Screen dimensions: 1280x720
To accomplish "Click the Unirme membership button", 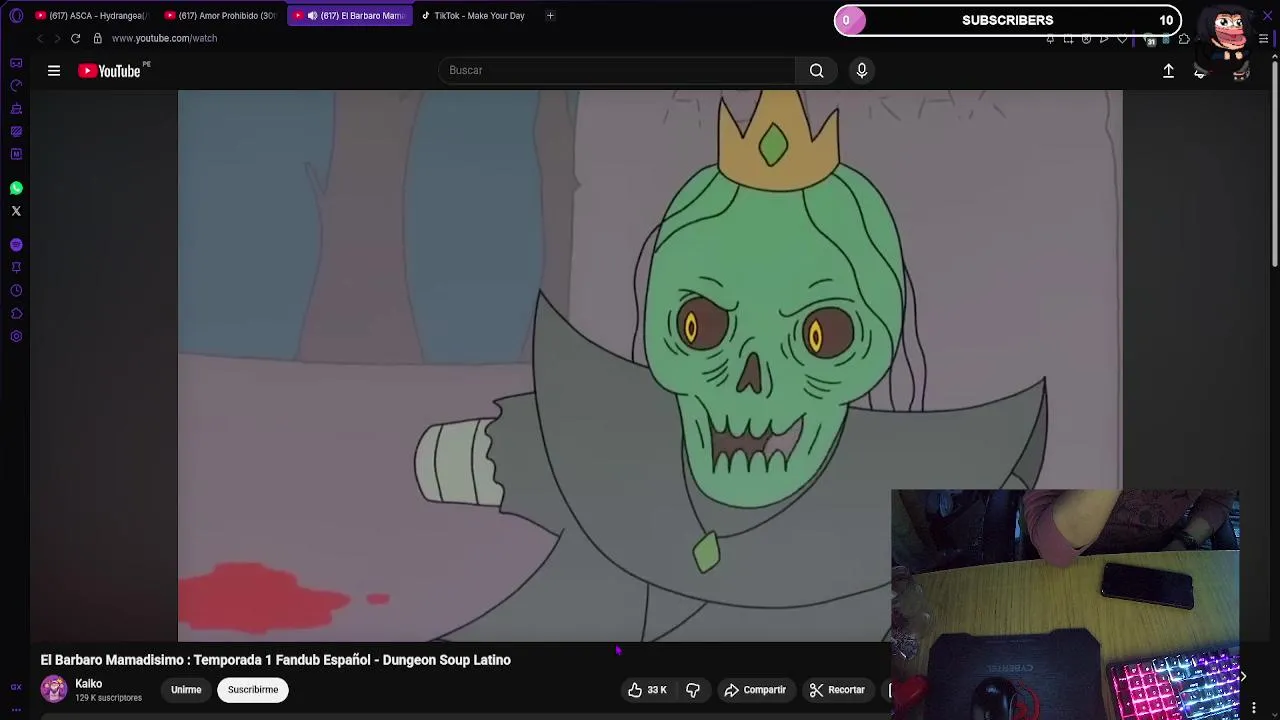I will tap(186, 690).
